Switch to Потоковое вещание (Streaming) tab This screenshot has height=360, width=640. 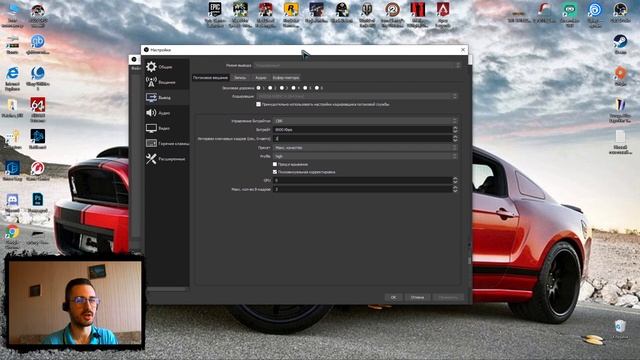(x=211, y=77)
